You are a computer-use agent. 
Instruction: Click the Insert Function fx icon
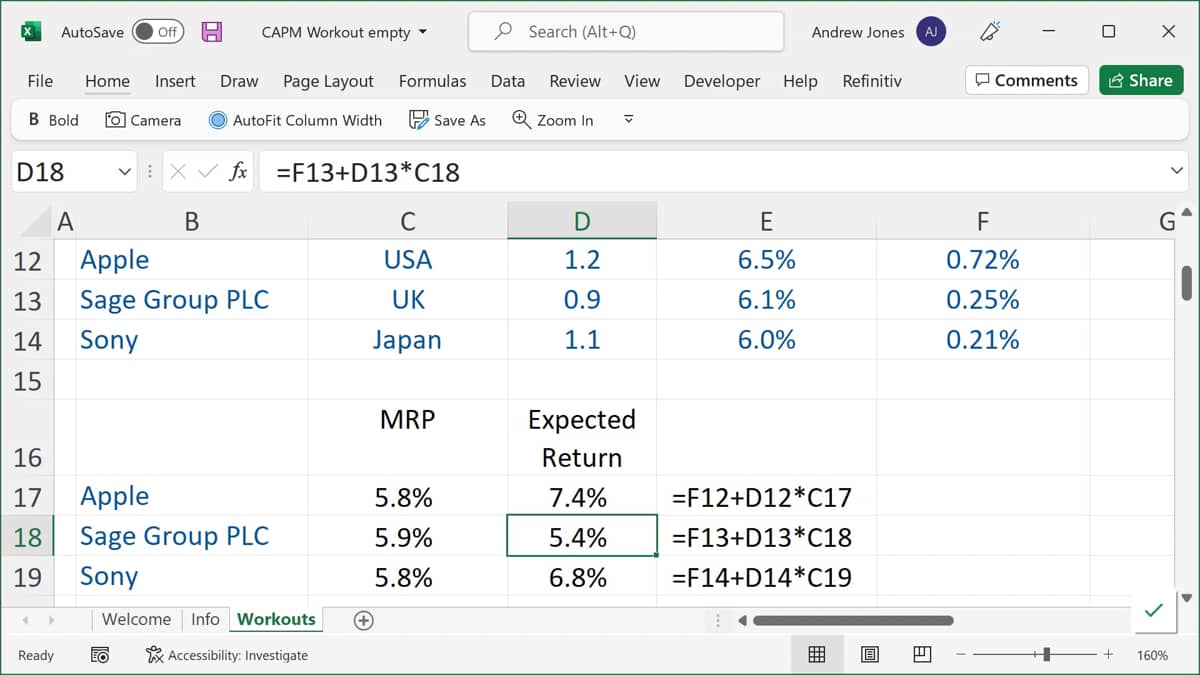click(x=238, y=172)
